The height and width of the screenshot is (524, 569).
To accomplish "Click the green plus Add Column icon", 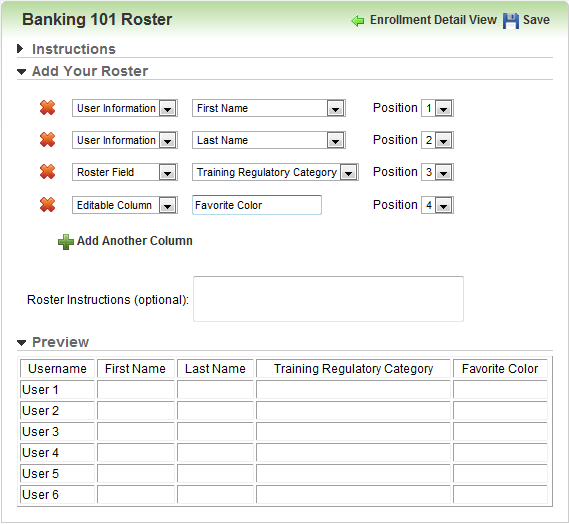I will tap(66, 242).
